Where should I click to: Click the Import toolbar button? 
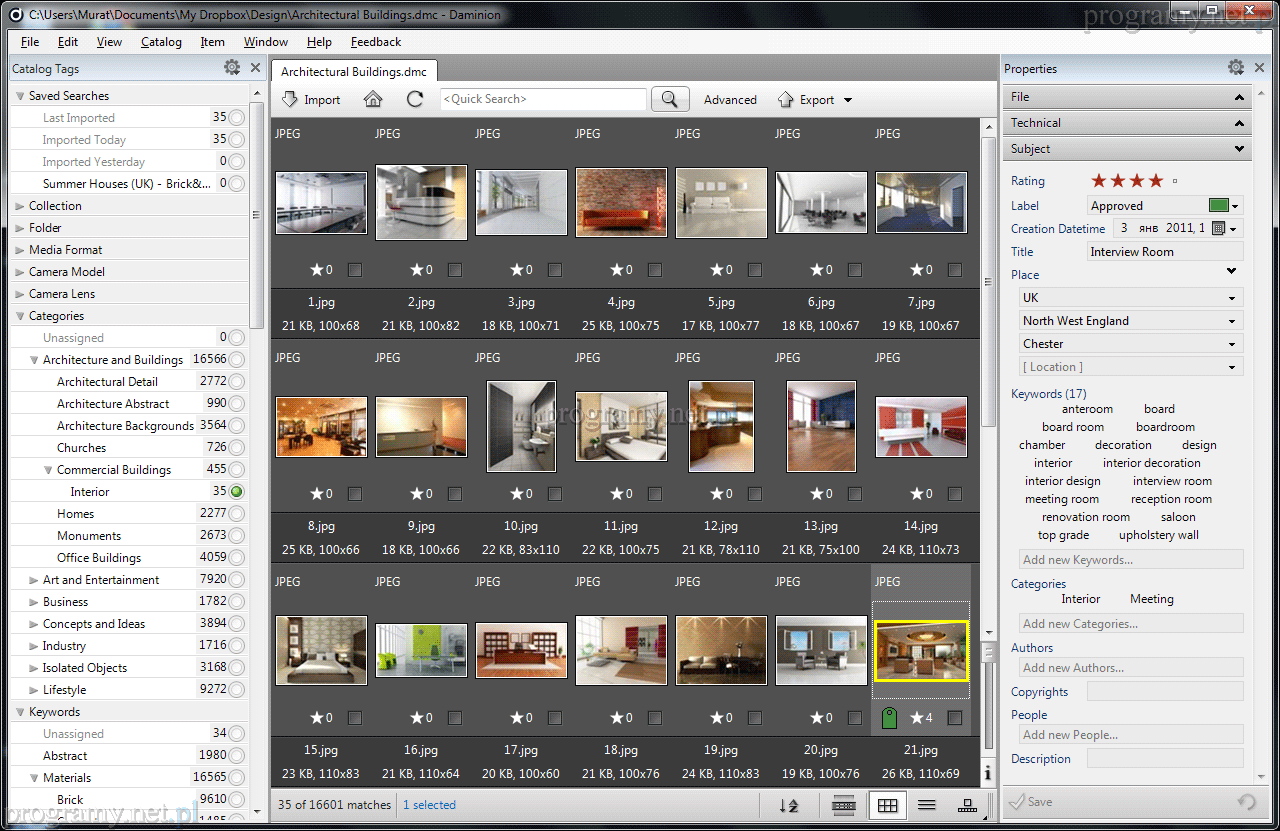311,100
